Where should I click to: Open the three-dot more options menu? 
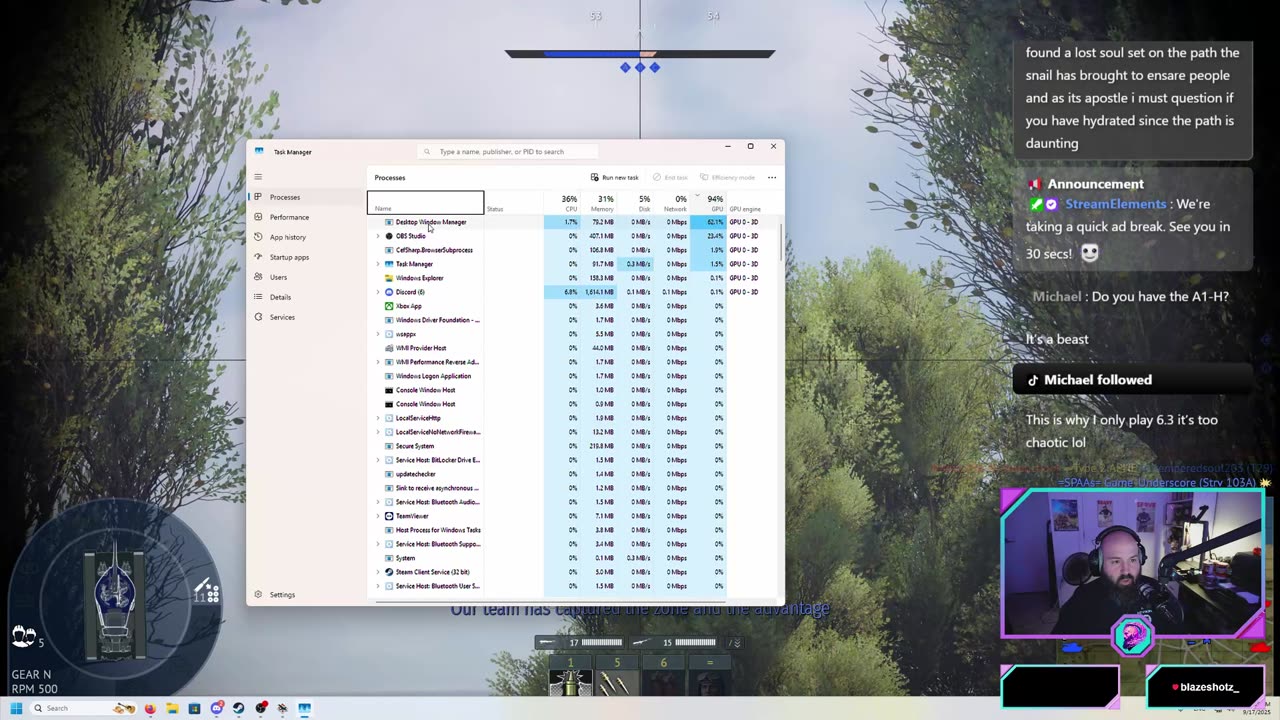772,177
